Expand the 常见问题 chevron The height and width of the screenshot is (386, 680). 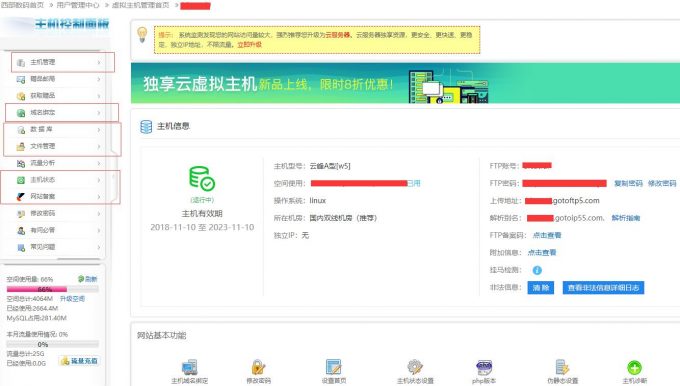(x=99, y=248)
